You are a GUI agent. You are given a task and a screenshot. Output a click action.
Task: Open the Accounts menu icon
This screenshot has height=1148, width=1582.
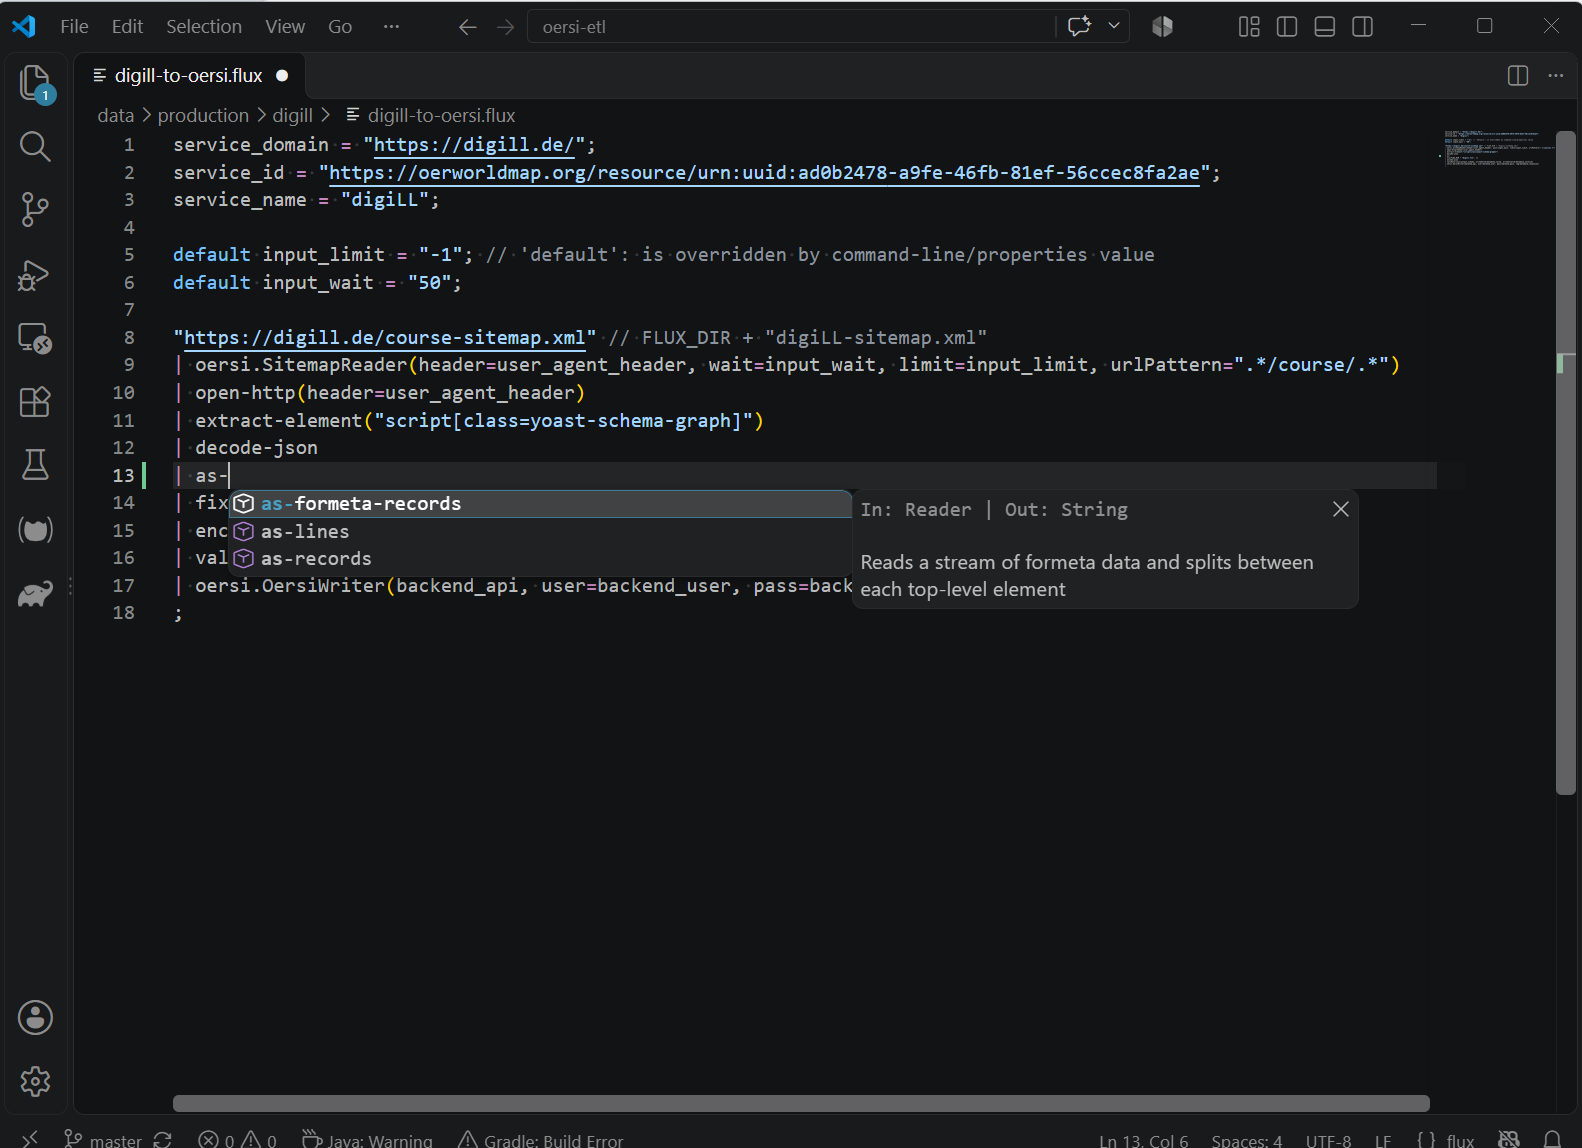[35, 1018]
